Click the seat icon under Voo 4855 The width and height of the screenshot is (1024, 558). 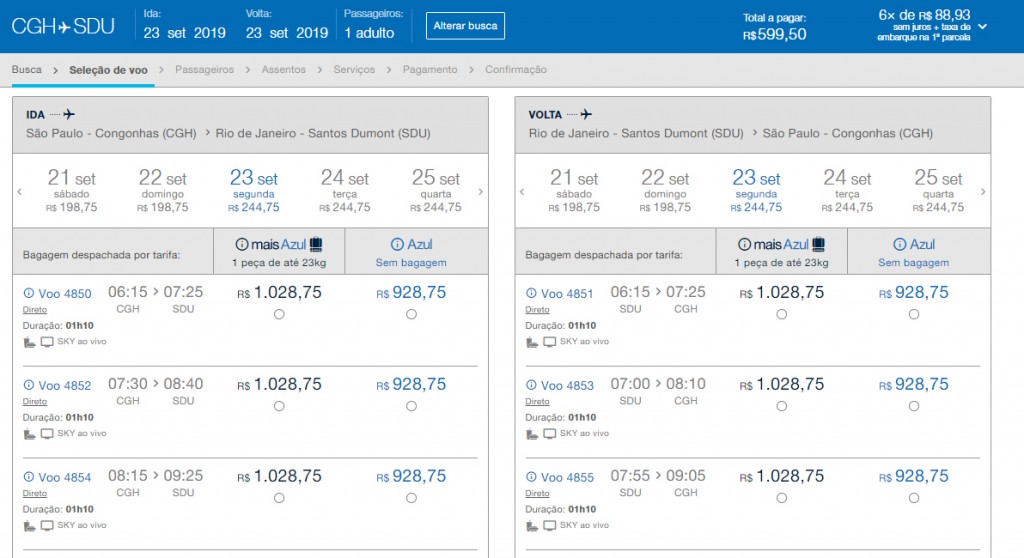click(532, 526)
